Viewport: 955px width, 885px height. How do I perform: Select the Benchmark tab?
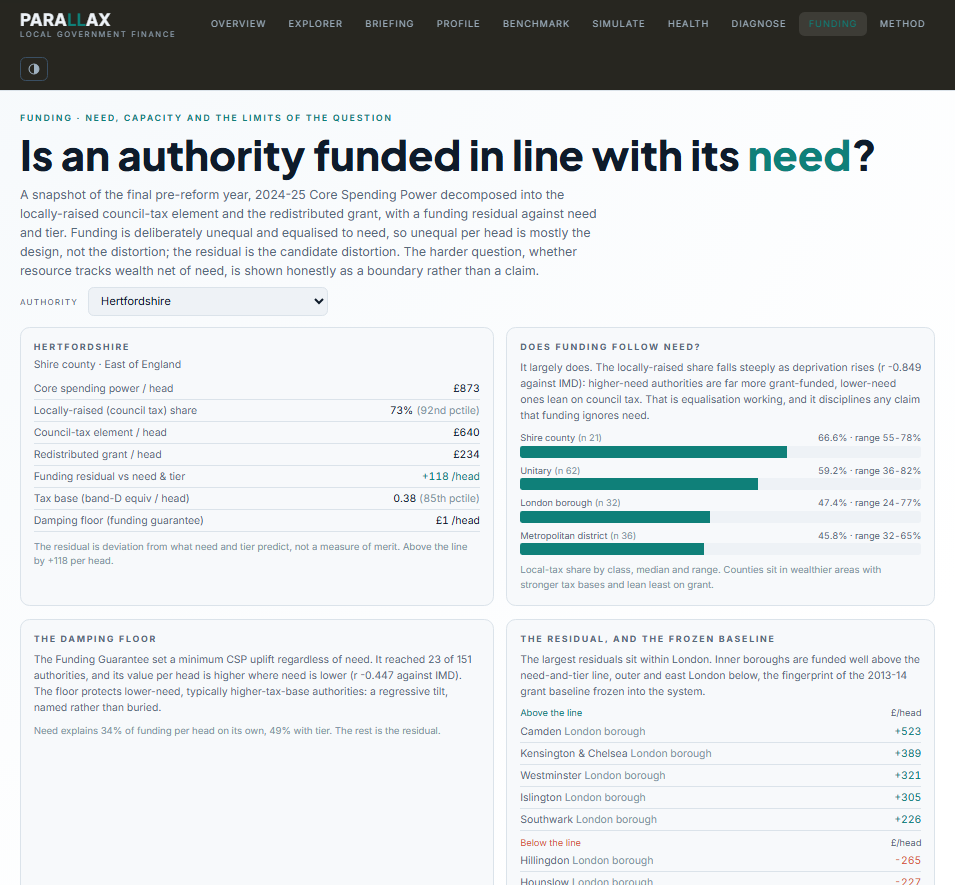[536, 24]
